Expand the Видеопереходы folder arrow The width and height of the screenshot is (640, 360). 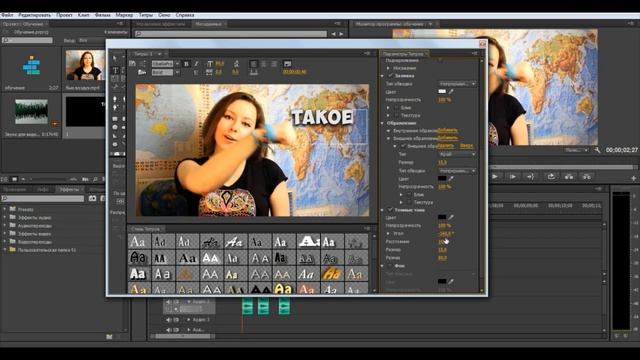point(5,242)
